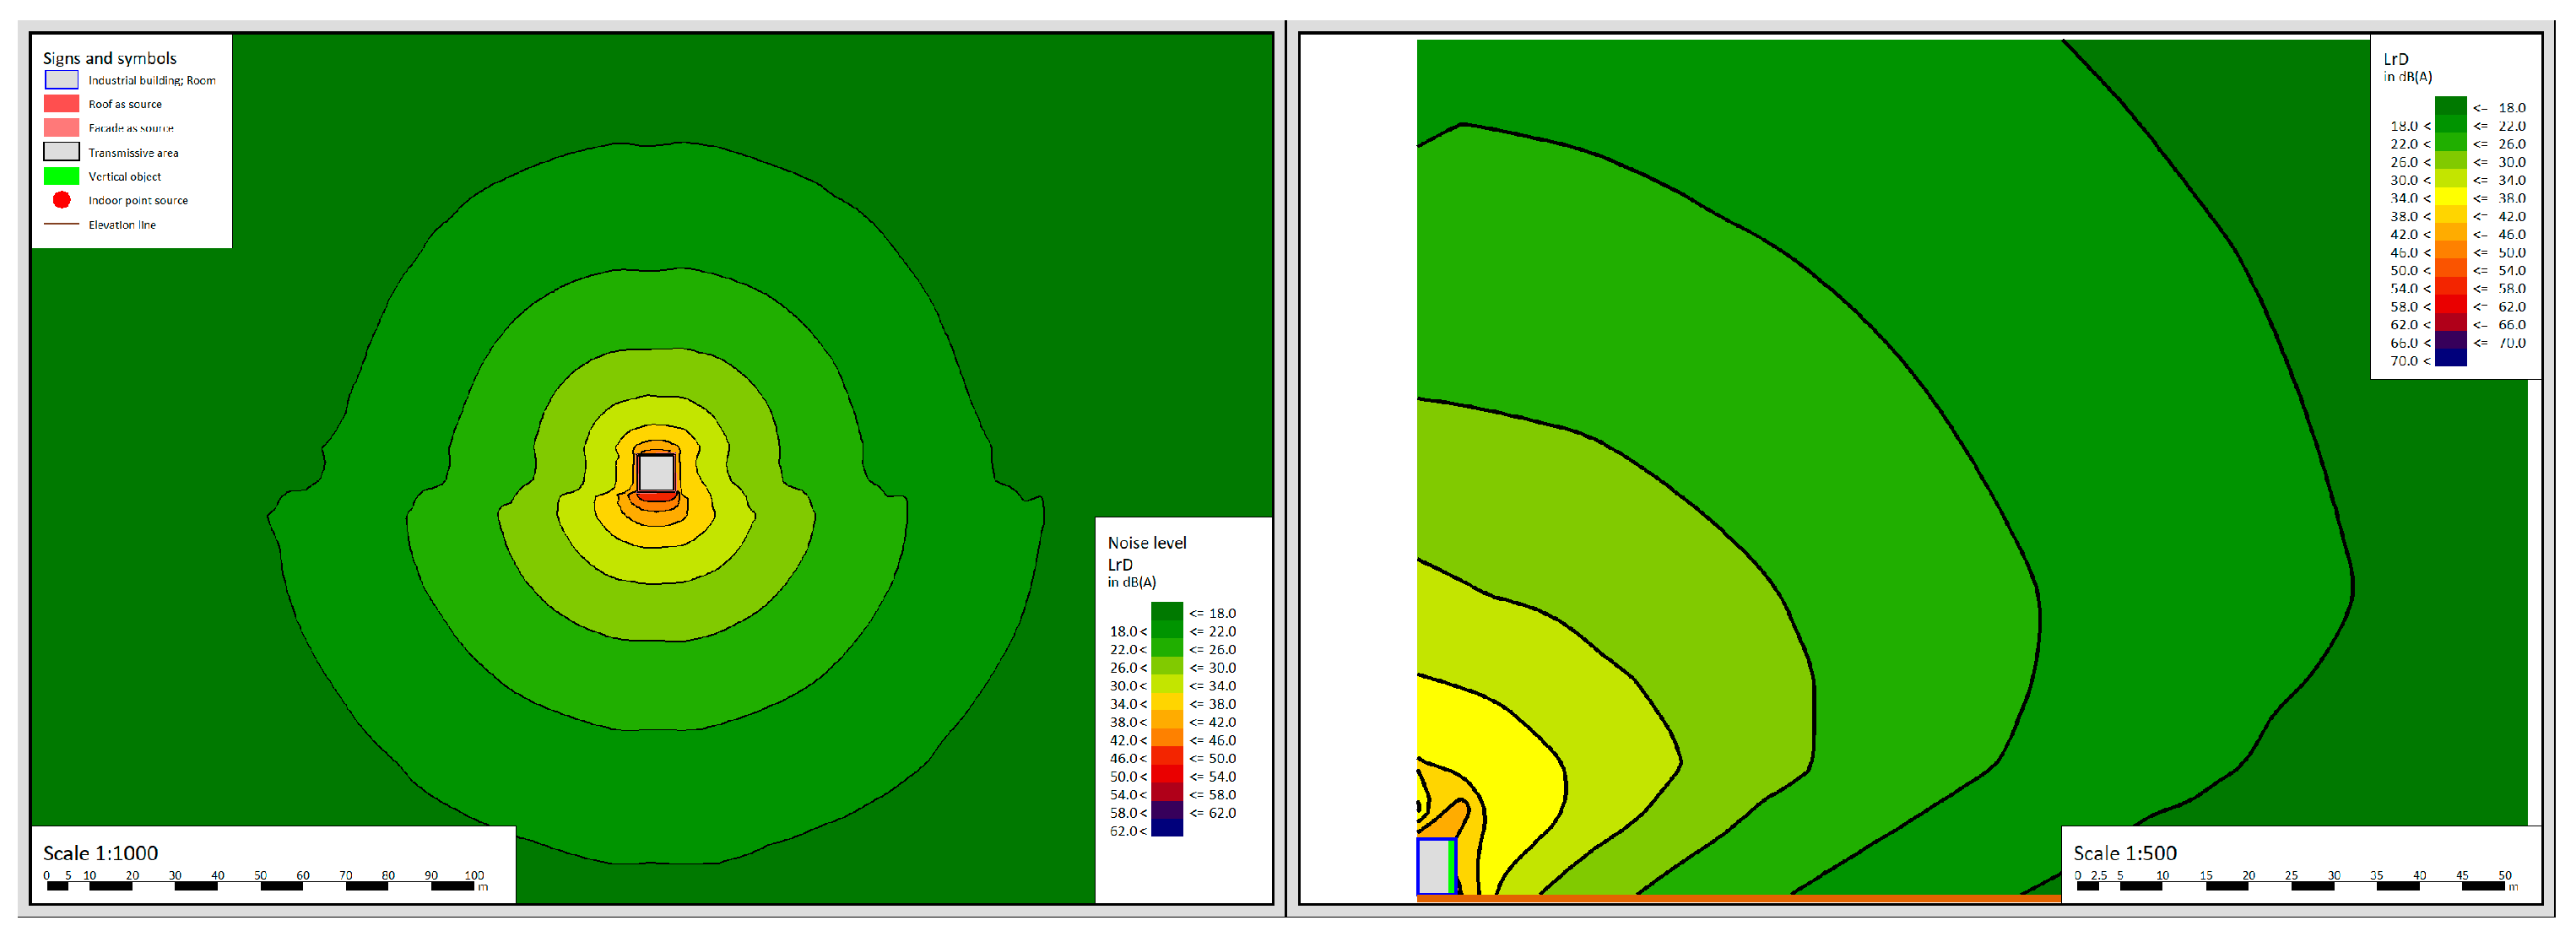Screen dimensions: 2576x942
Task: Click the Indoor point source red dot
Action: [61, 200]
